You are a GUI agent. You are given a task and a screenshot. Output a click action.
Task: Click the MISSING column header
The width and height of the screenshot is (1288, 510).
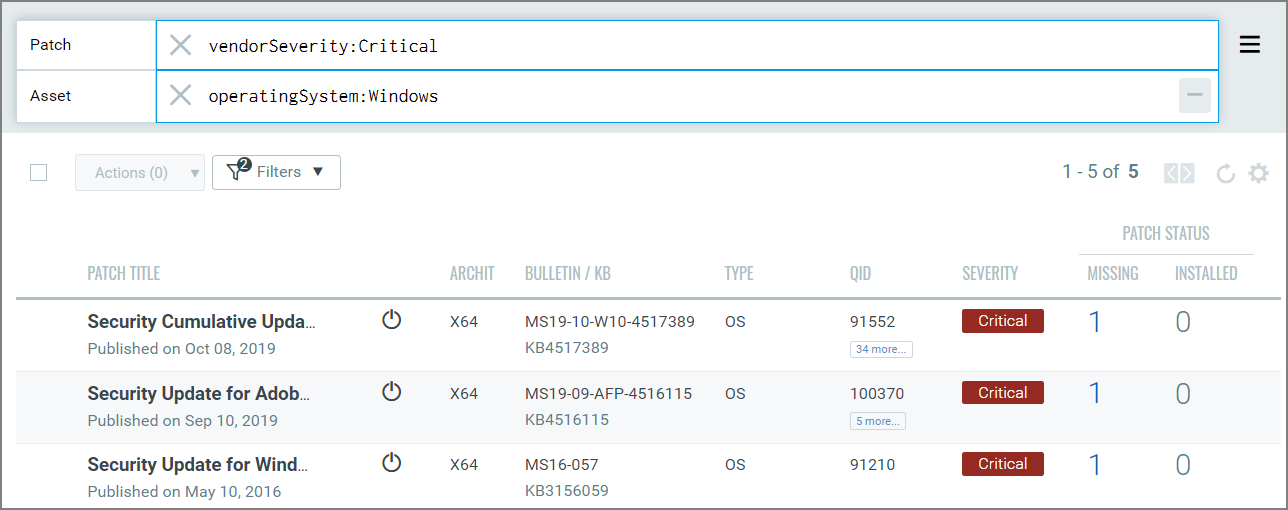(1113, 273)
